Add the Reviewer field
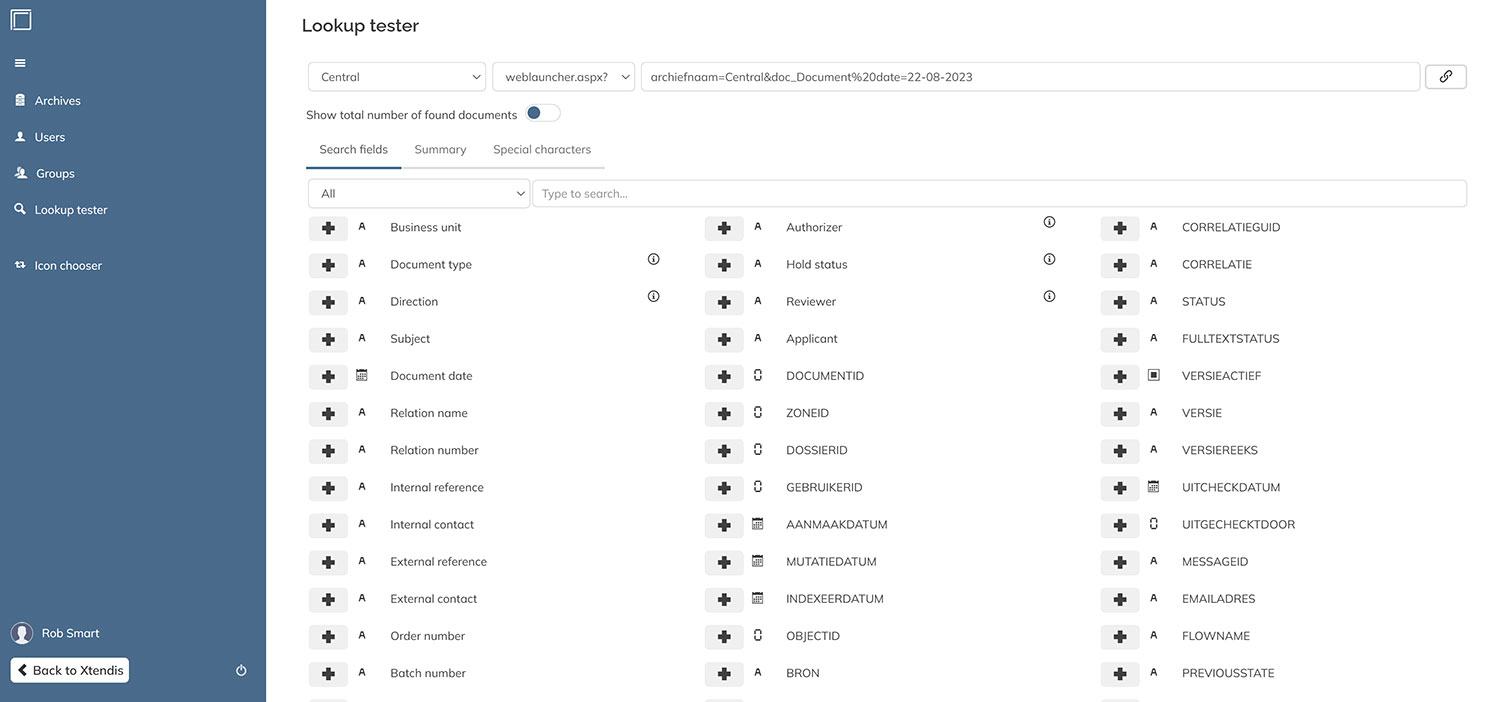This screenshot has height=702, width=1500. [724, 302]
